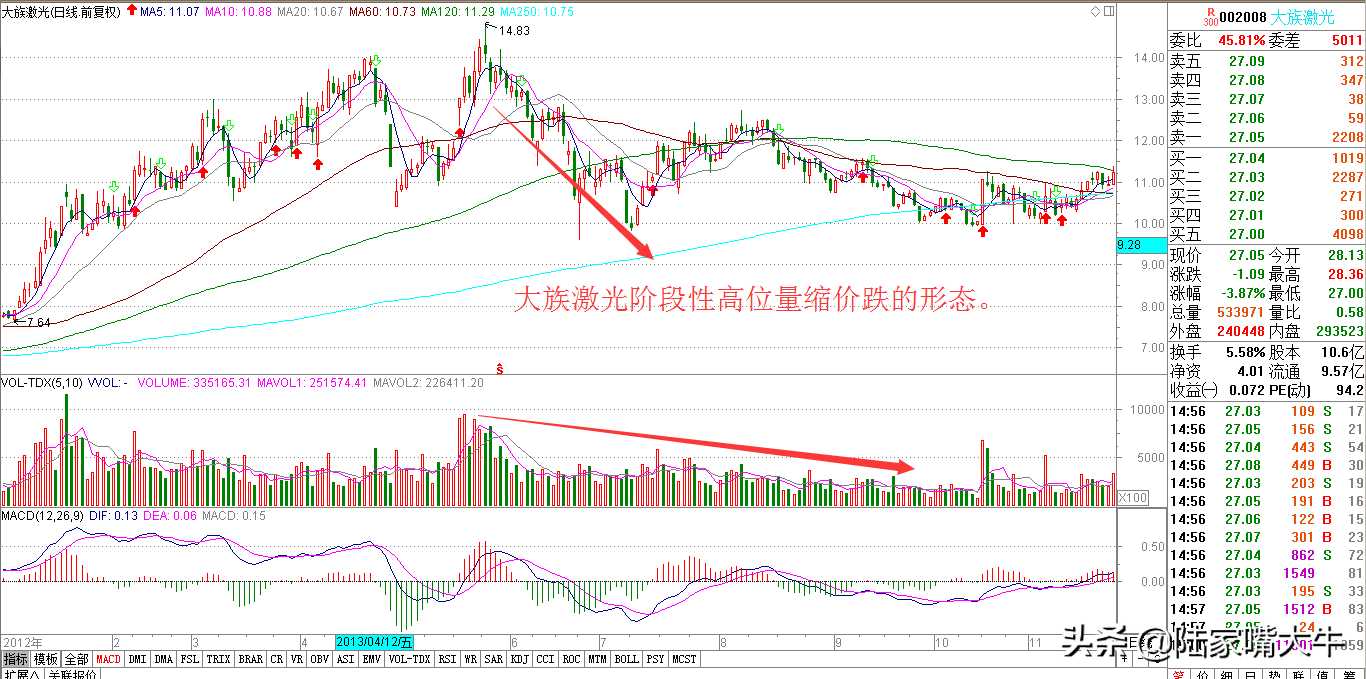Image resolution: width=1366 pixels, height=679 pixels.
Task: Click the 14.83 peak price label
Action: (514, 31)
